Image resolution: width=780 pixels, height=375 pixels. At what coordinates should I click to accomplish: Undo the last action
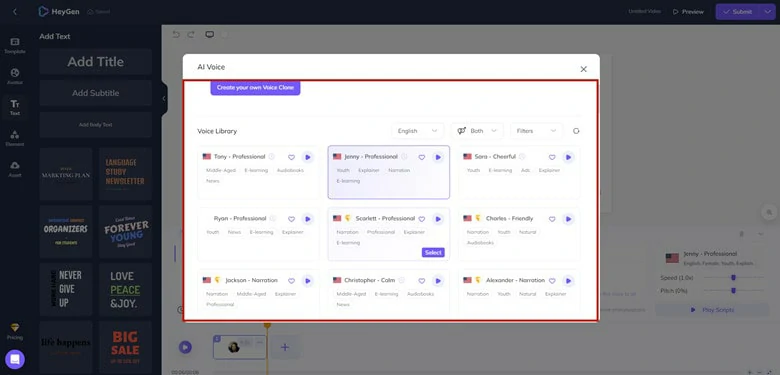[x=176, y=34]
